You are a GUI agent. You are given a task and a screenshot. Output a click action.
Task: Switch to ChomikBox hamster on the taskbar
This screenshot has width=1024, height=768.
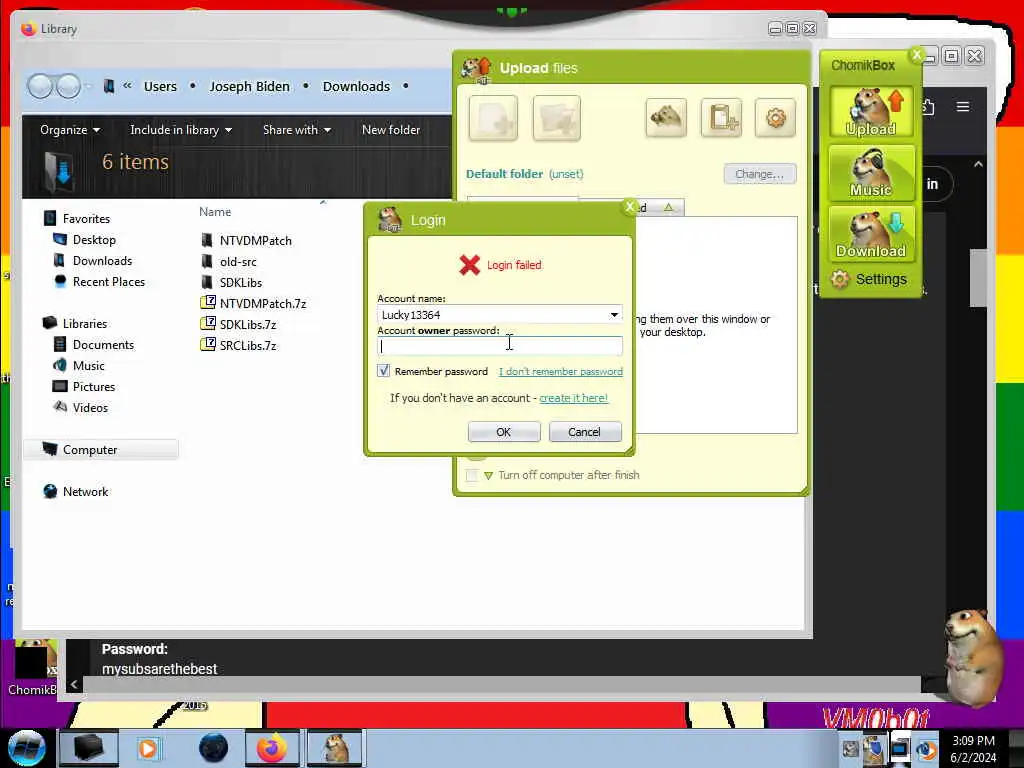[x=336, y=748]
